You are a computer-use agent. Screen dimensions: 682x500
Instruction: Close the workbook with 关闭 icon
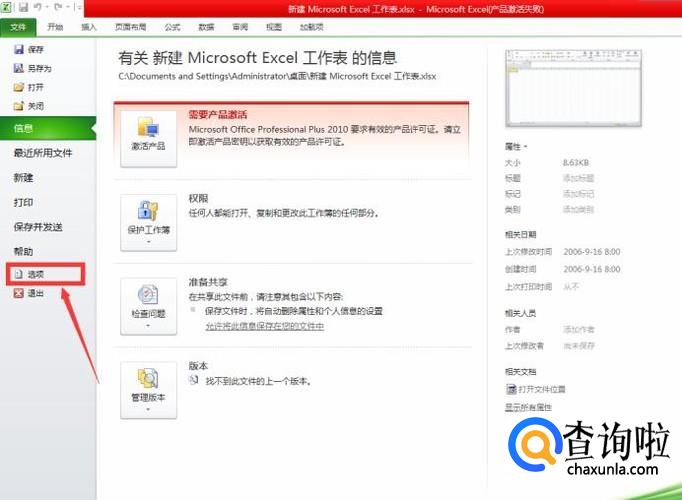[19, 106]
